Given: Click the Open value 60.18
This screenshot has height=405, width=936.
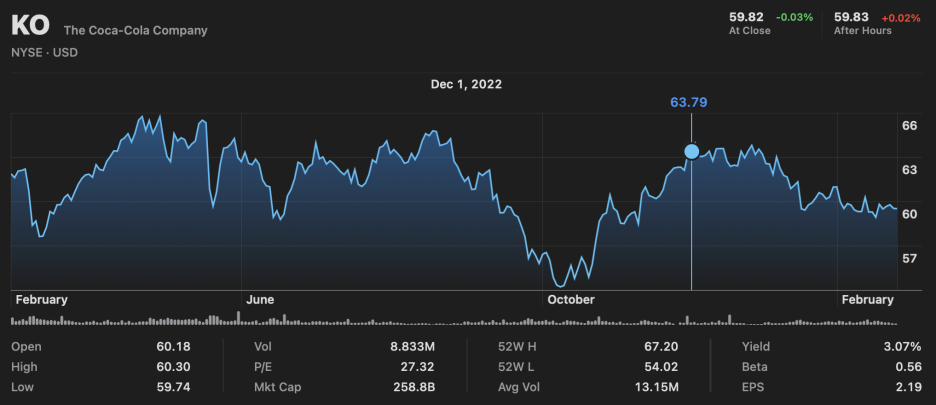Looking at the screenshot, I should pyautogui.click(x=175, y=346).
